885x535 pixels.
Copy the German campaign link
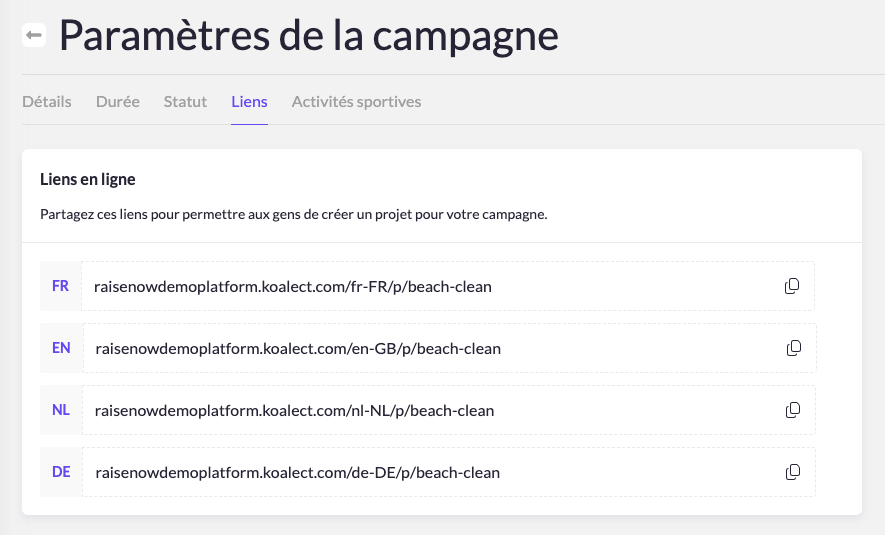pyautogui.click(x=793, y=472)
